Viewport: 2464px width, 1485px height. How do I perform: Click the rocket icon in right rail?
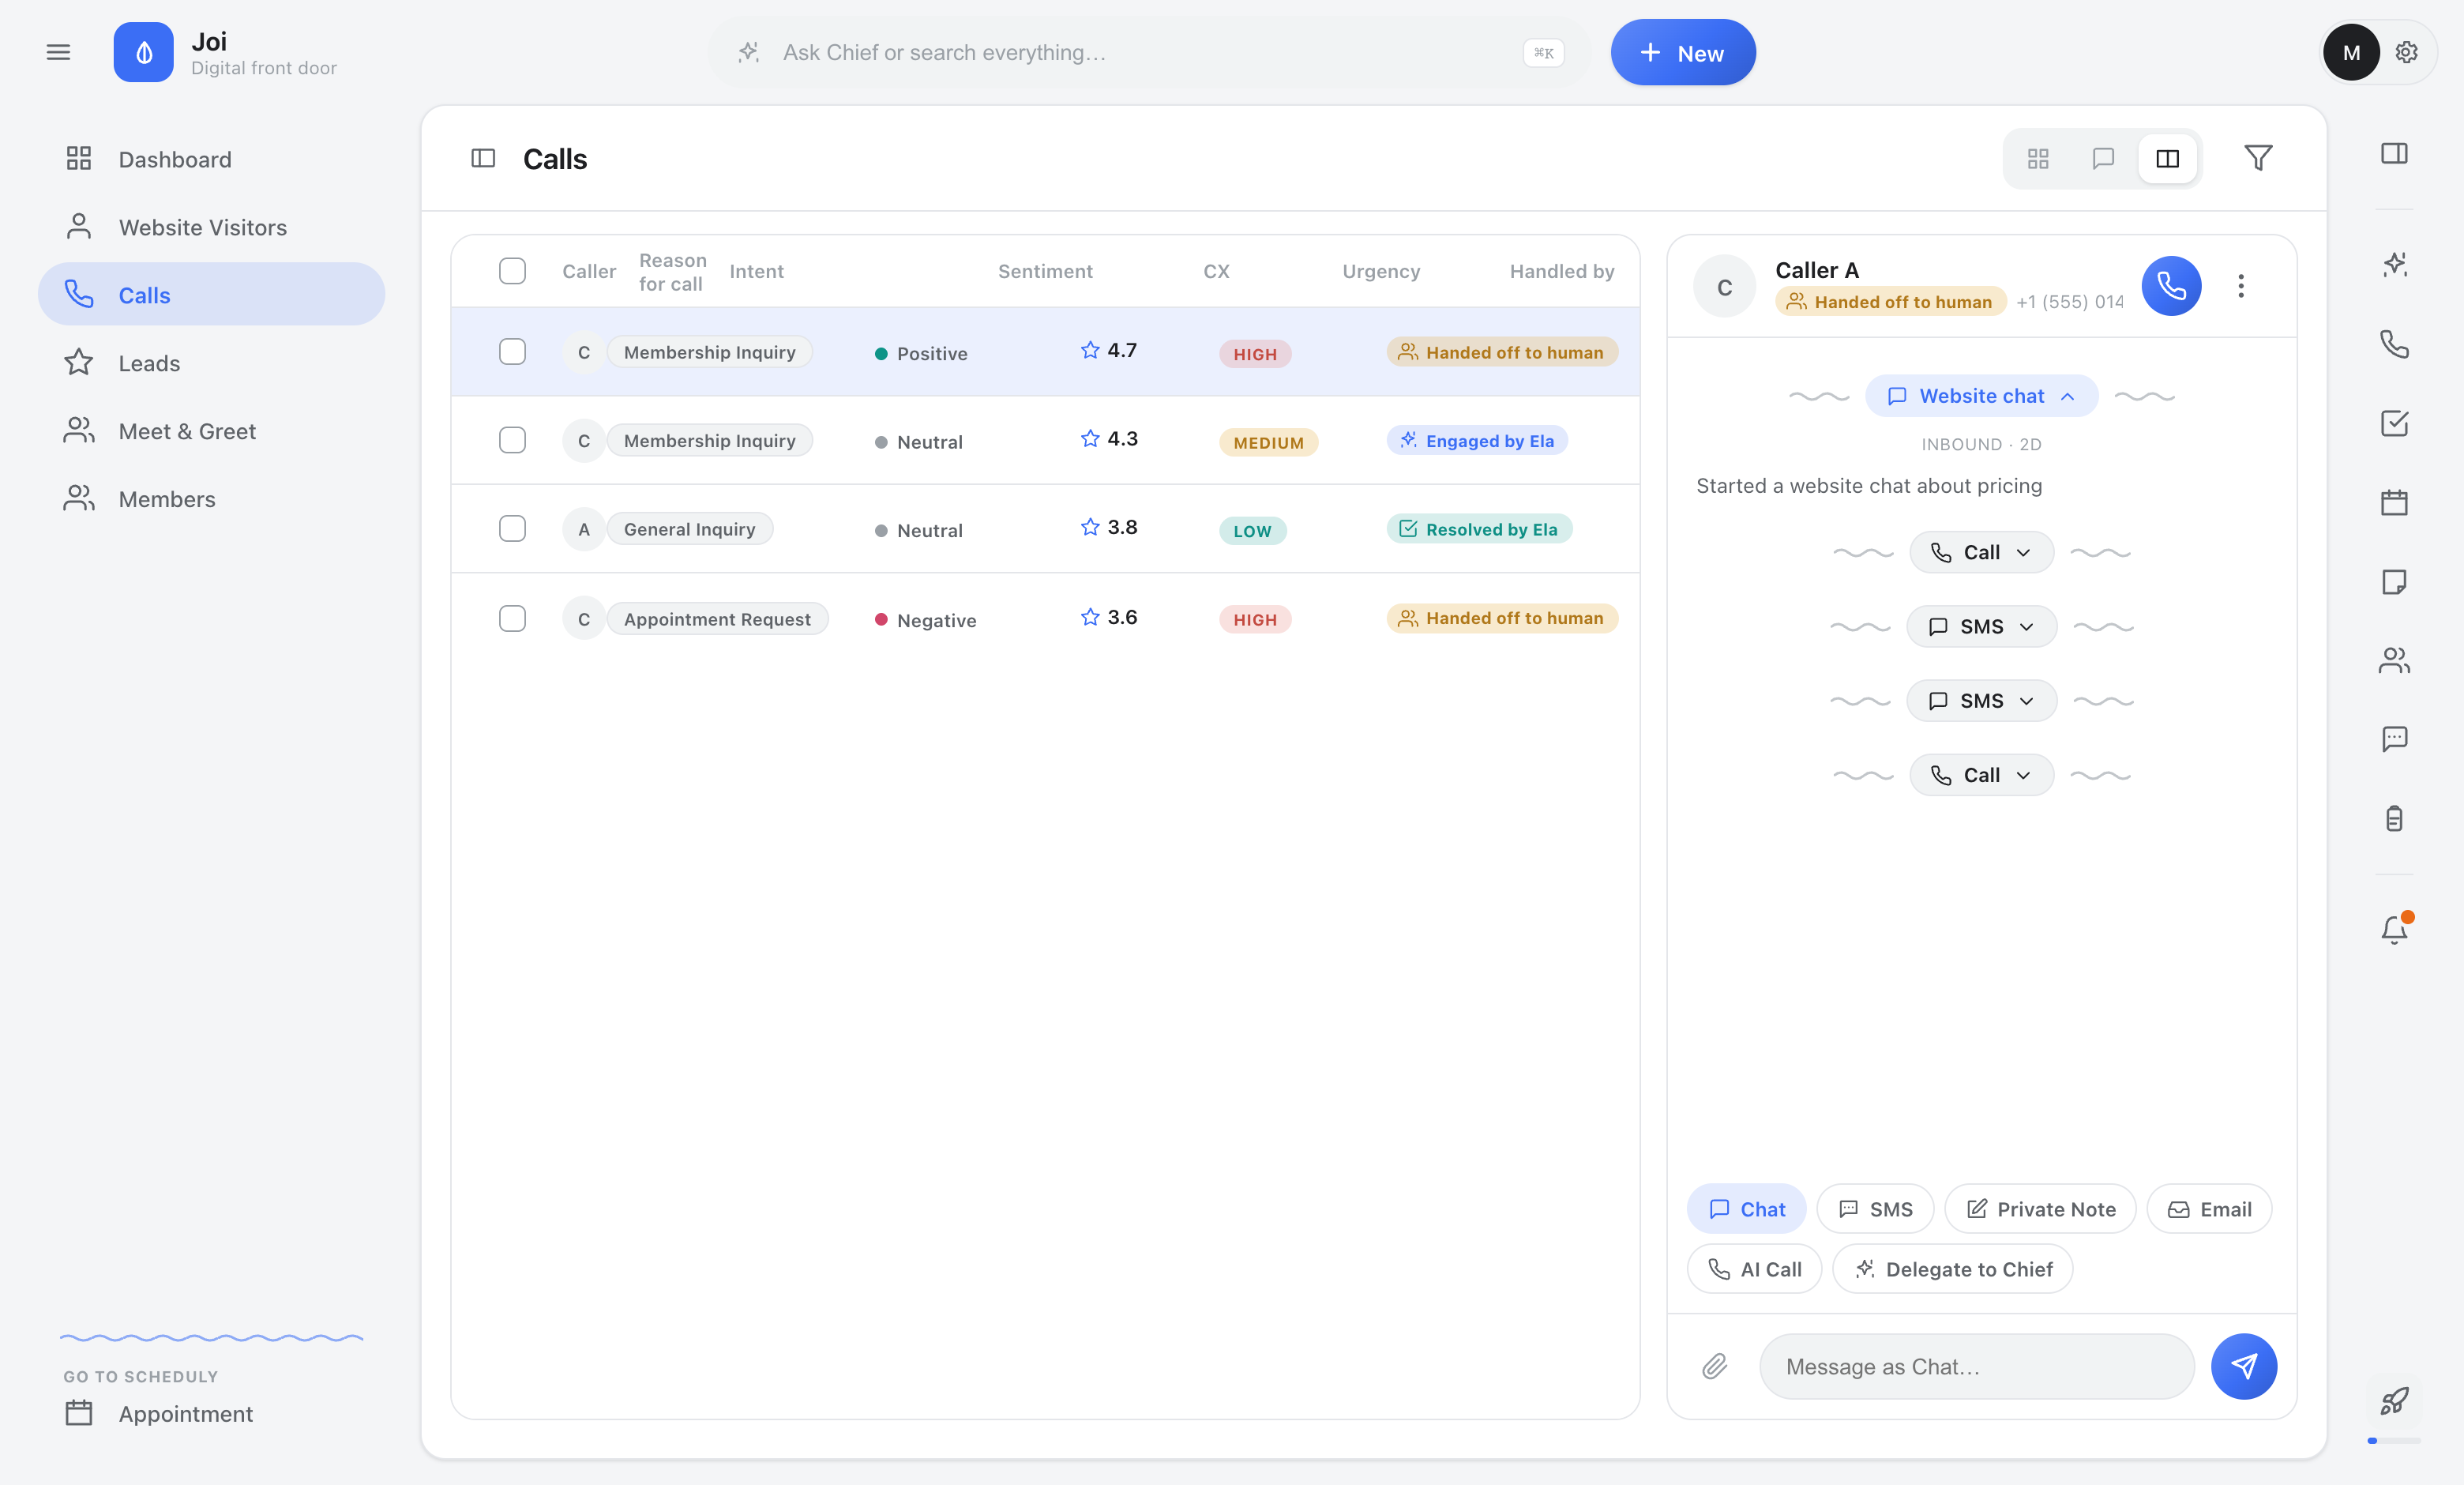(x=2394, y=1401)
